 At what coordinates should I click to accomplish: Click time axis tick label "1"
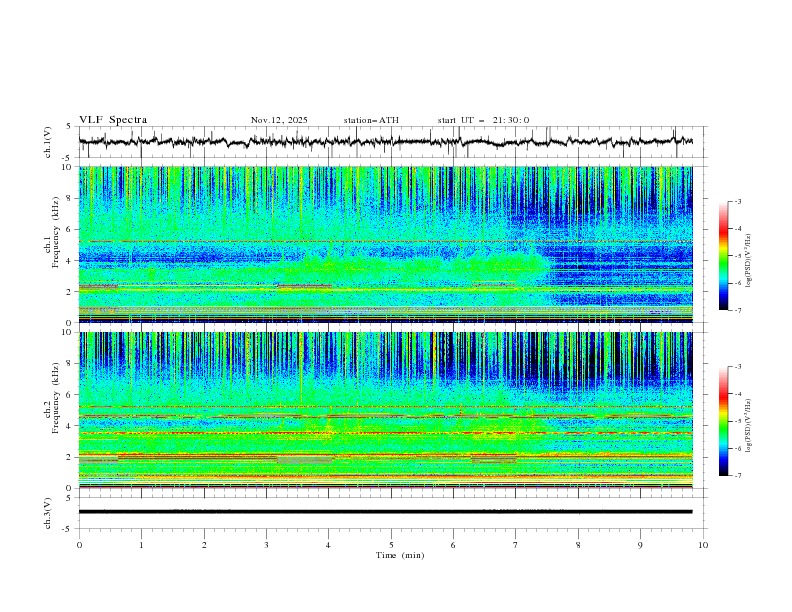(x=141, y=545)
